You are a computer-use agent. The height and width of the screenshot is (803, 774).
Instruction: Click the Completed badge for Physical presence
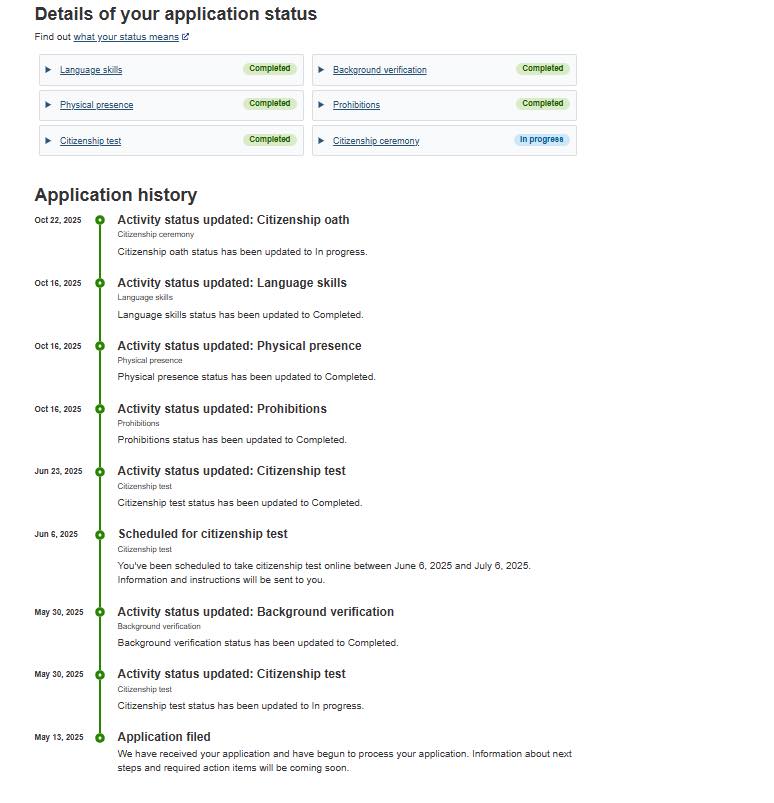coord(269,103)
